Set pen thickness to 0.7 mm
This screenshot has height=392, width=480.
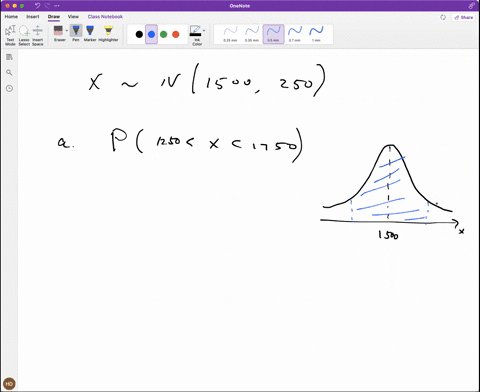294,34
